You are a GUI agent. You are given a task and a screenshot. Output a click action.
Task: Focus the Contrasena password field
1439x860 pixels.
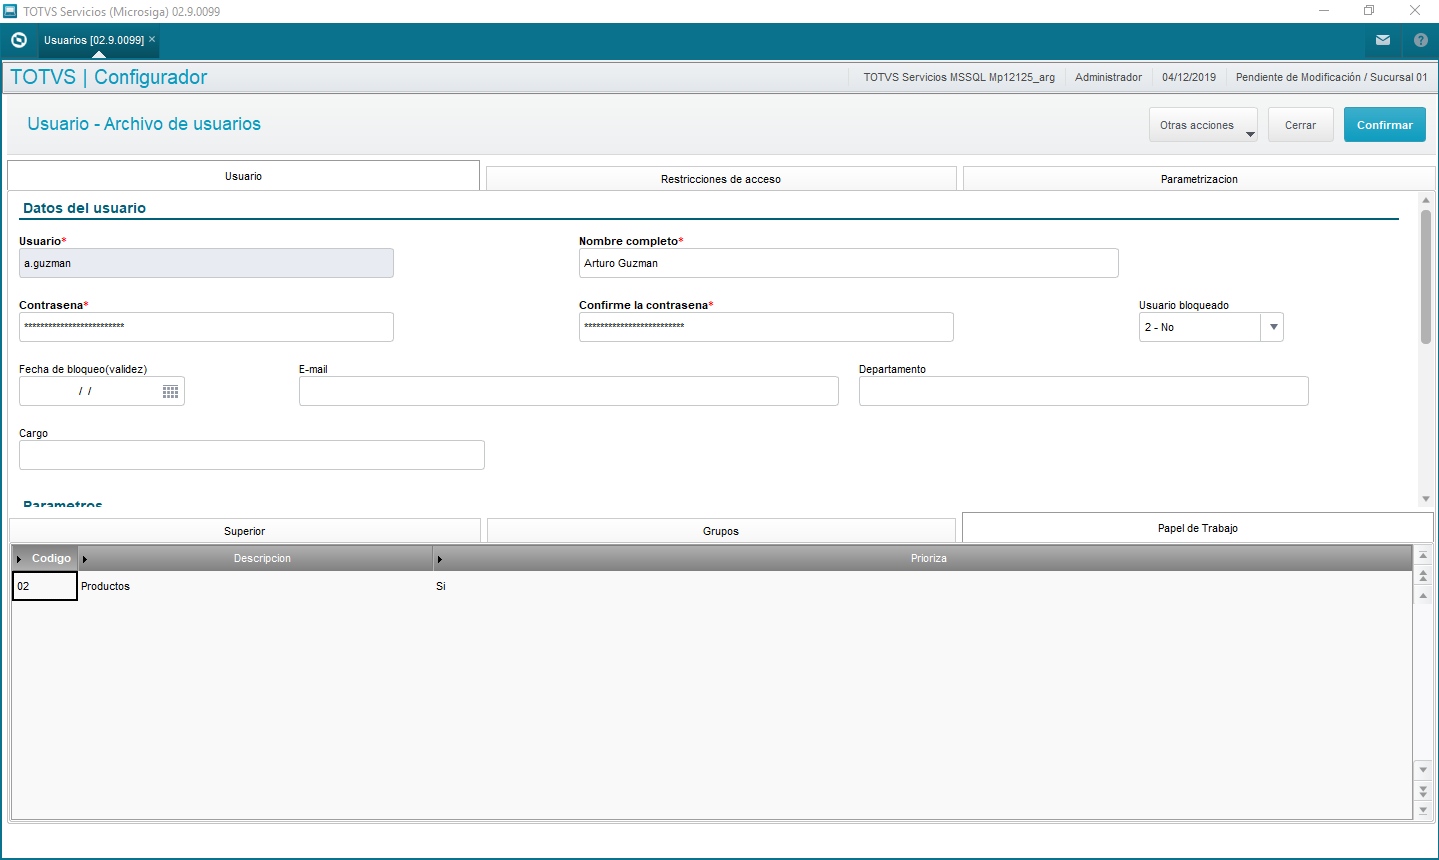click(x=206, y=327)
